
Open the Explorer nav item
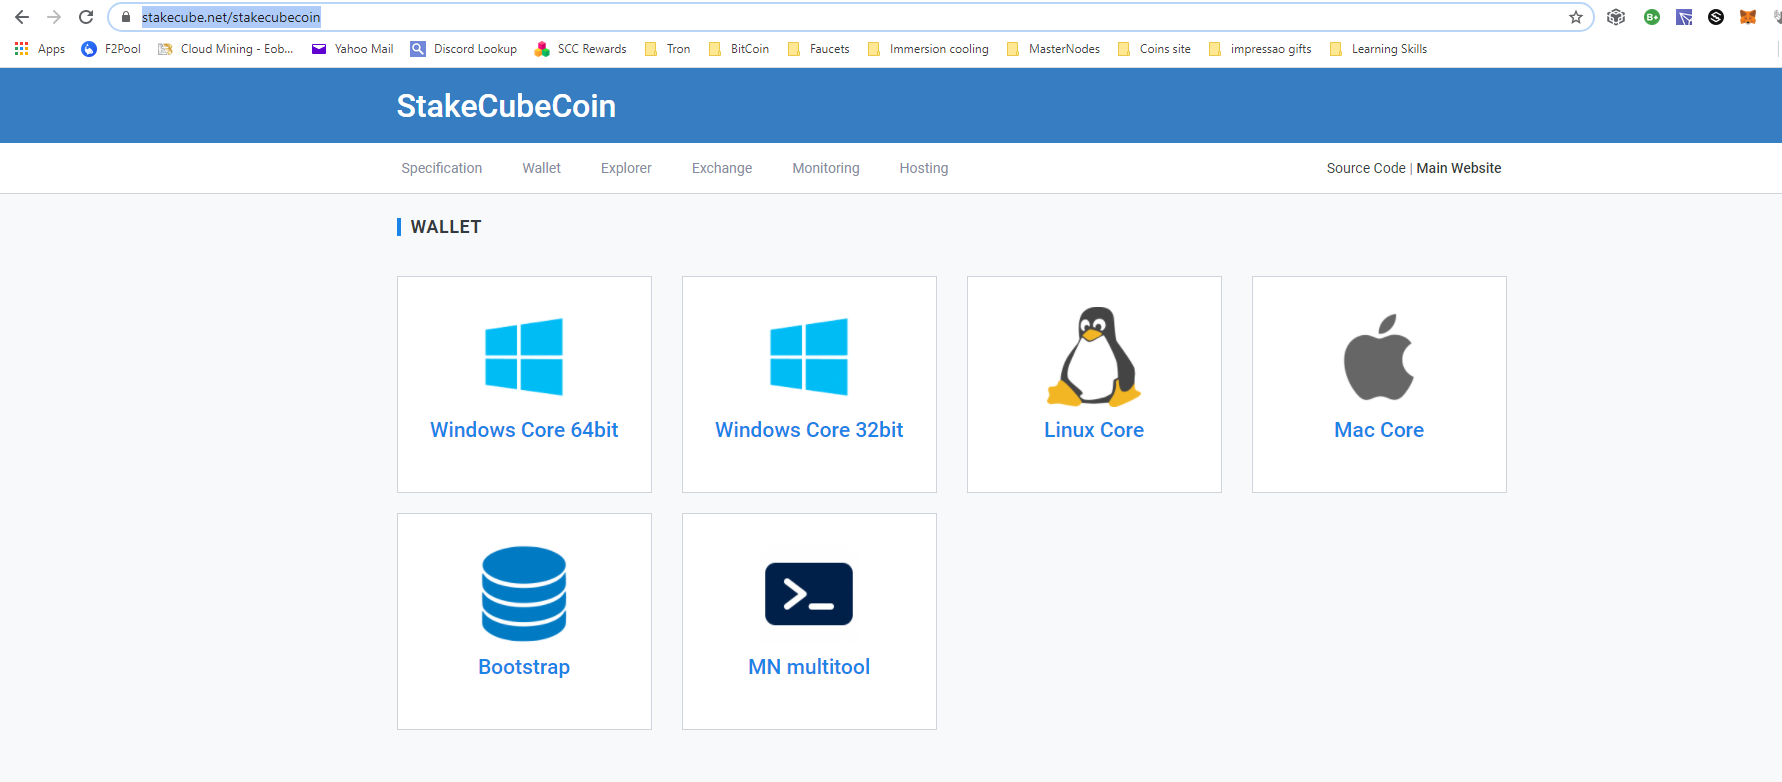coord(626,168)
